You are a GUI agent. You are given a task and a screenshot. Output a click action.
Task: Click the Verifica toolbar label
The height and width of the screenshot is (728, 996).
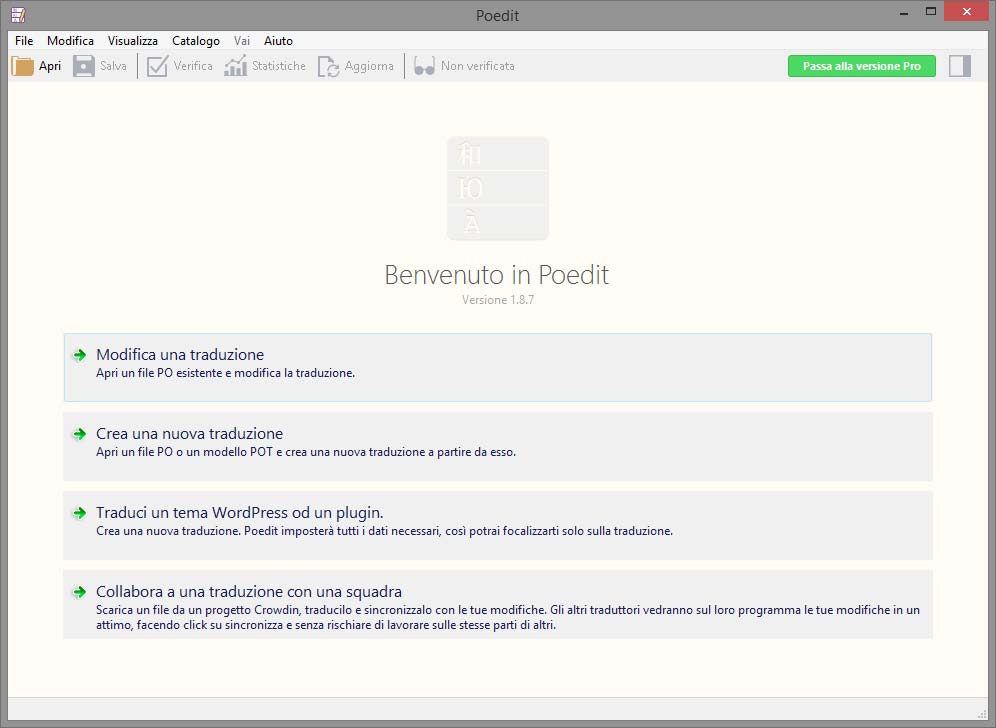(x=193, y=66)
